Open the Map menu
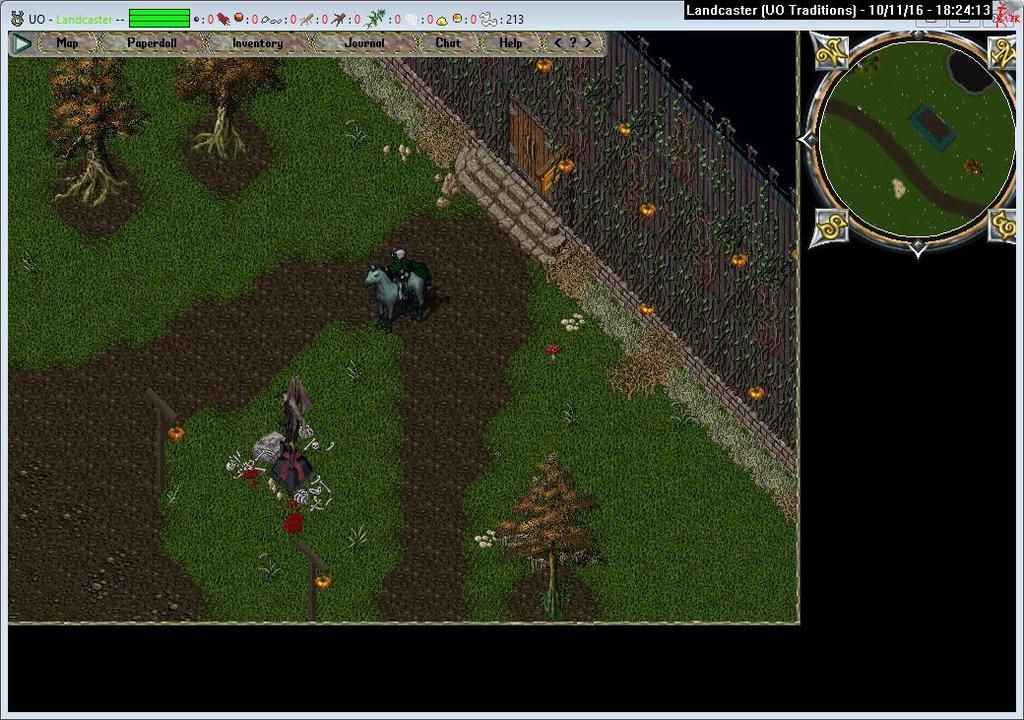This screenshot has height=720, width=1024. coord(67,43)
